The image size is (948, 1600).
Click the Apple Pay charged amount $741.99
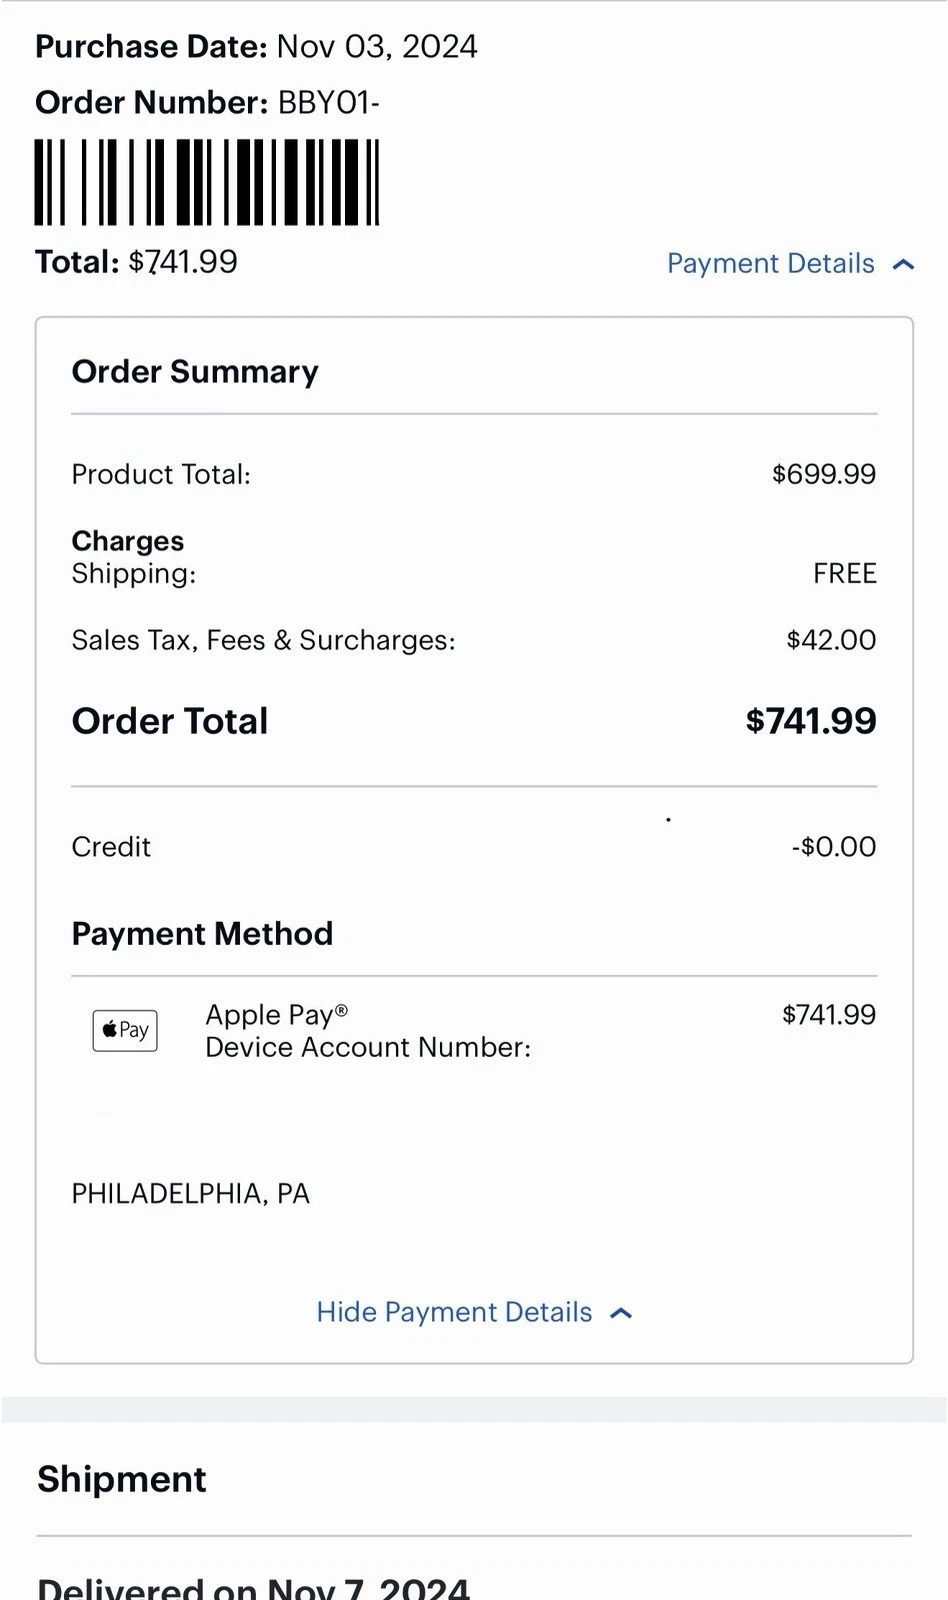[828, 1015]
